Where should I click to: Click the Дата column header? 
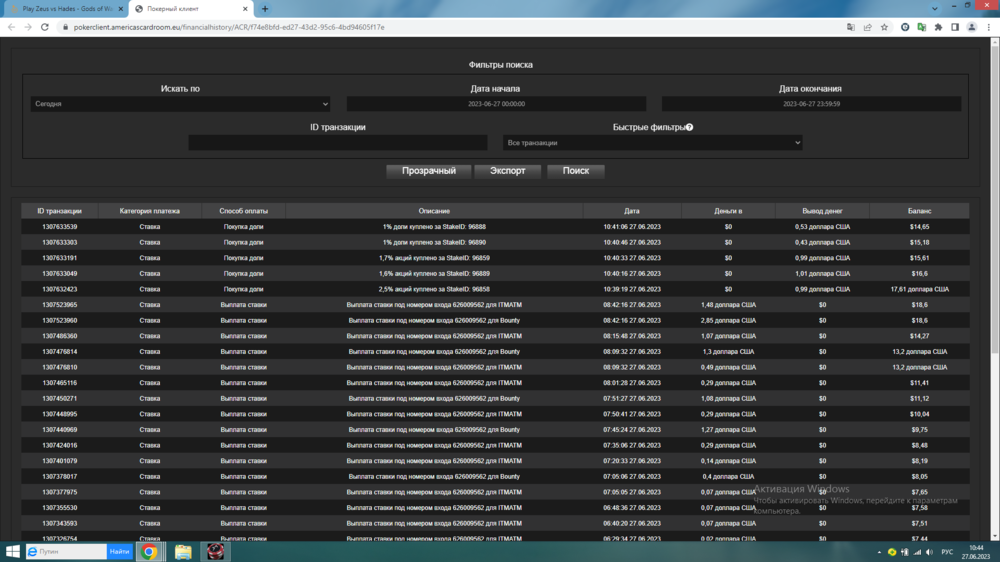[x=632, y=211]
